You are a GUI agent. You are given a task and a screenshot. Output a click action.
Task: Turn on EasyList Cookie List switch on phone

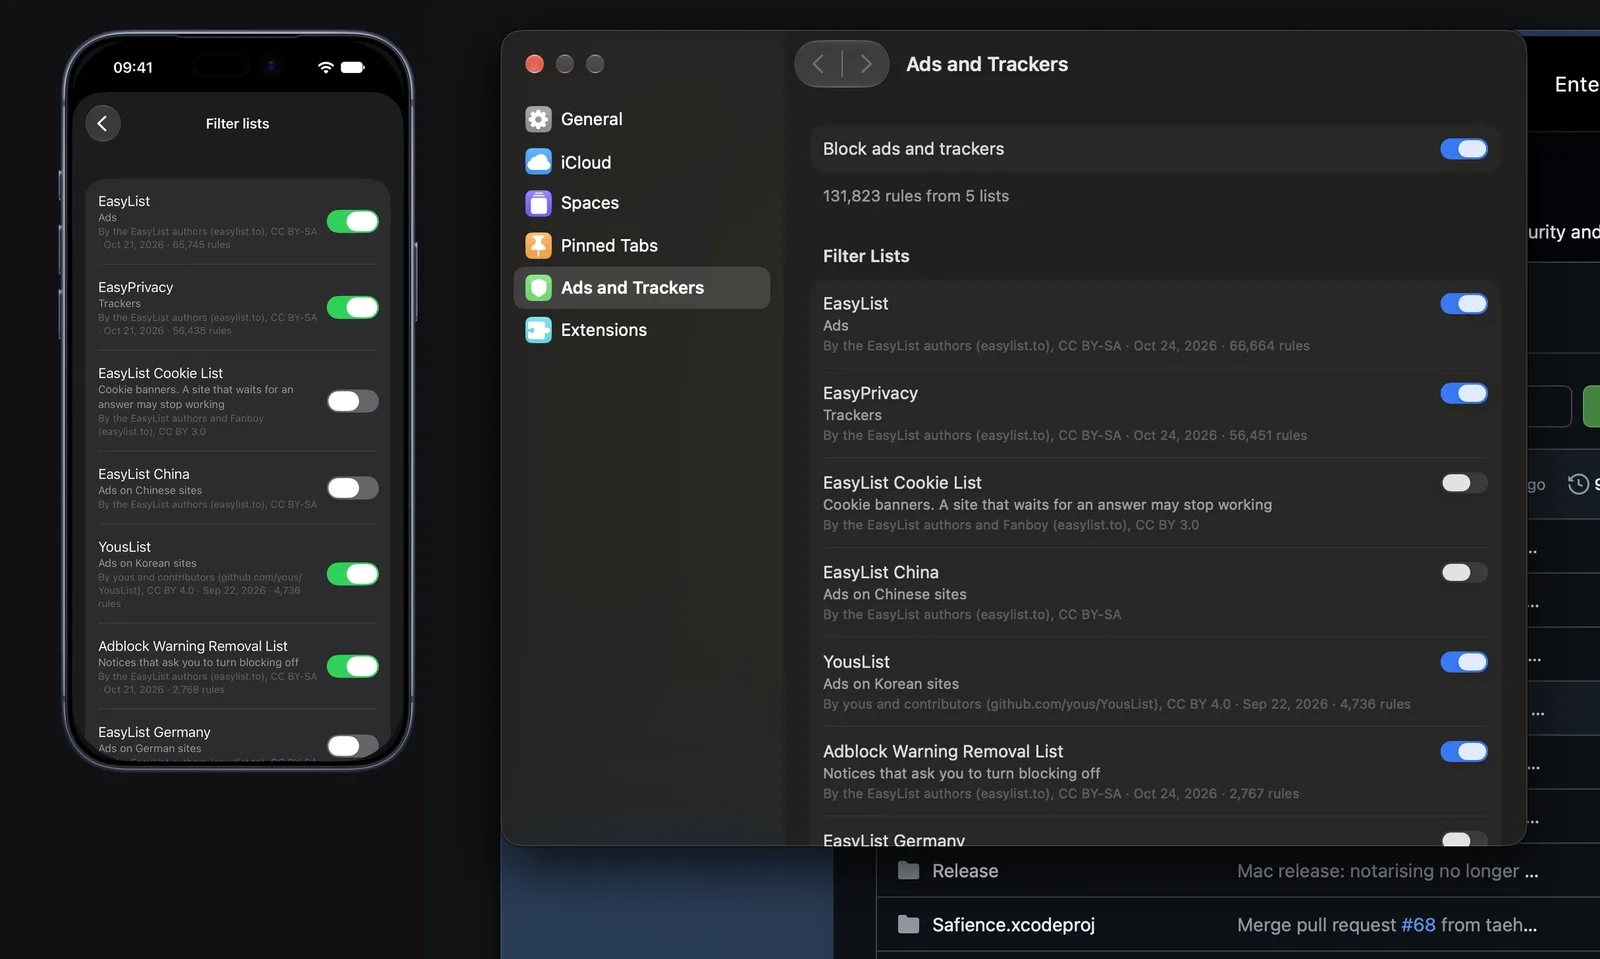click(353, 401)
